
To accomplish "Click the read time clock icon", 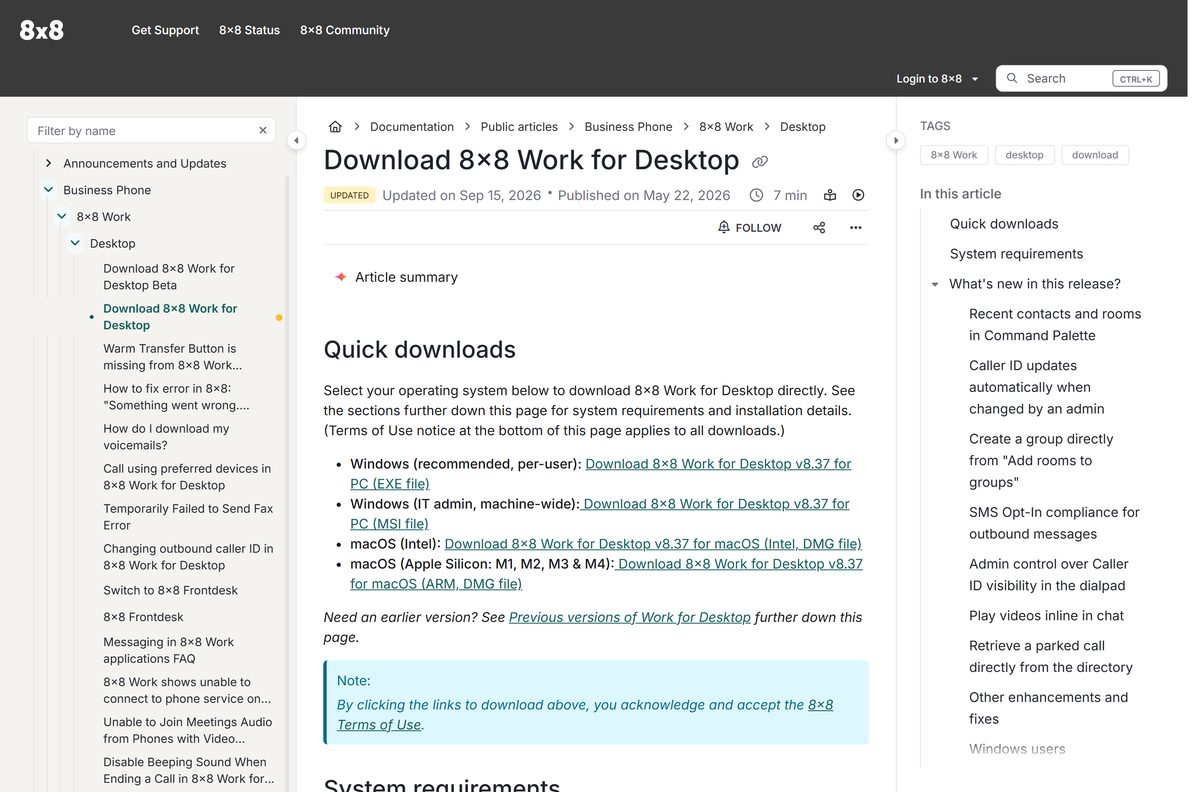I will tap(756, 196).
